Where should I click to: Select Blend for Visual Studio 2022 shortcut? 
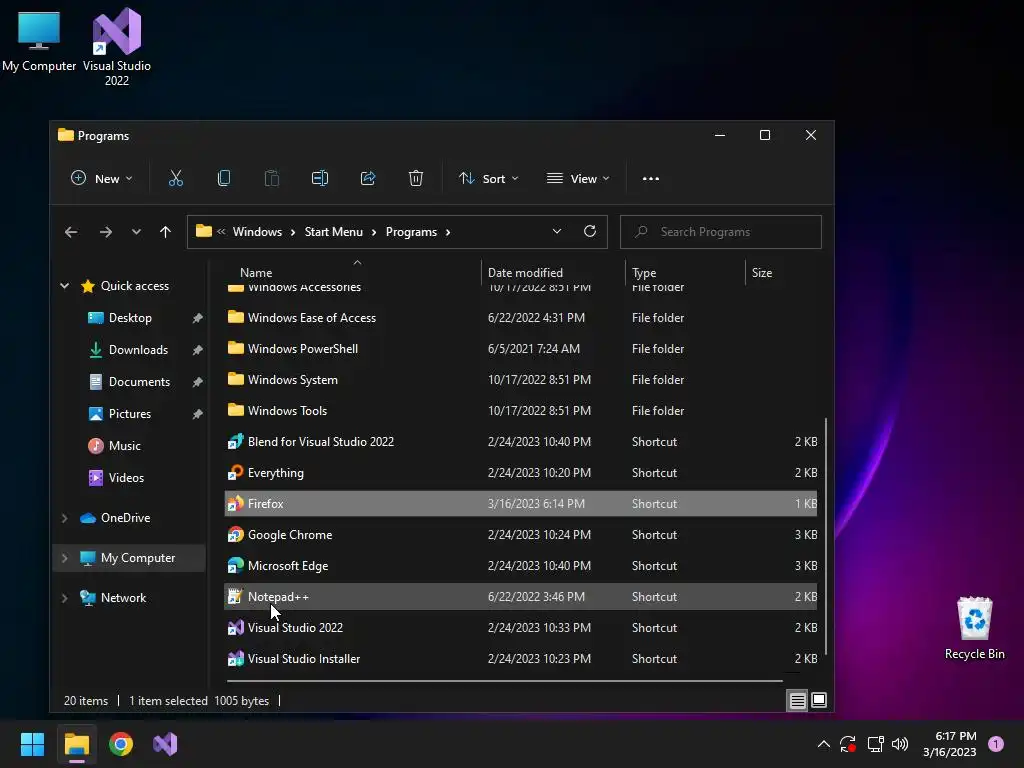click(x=520, y=441)
